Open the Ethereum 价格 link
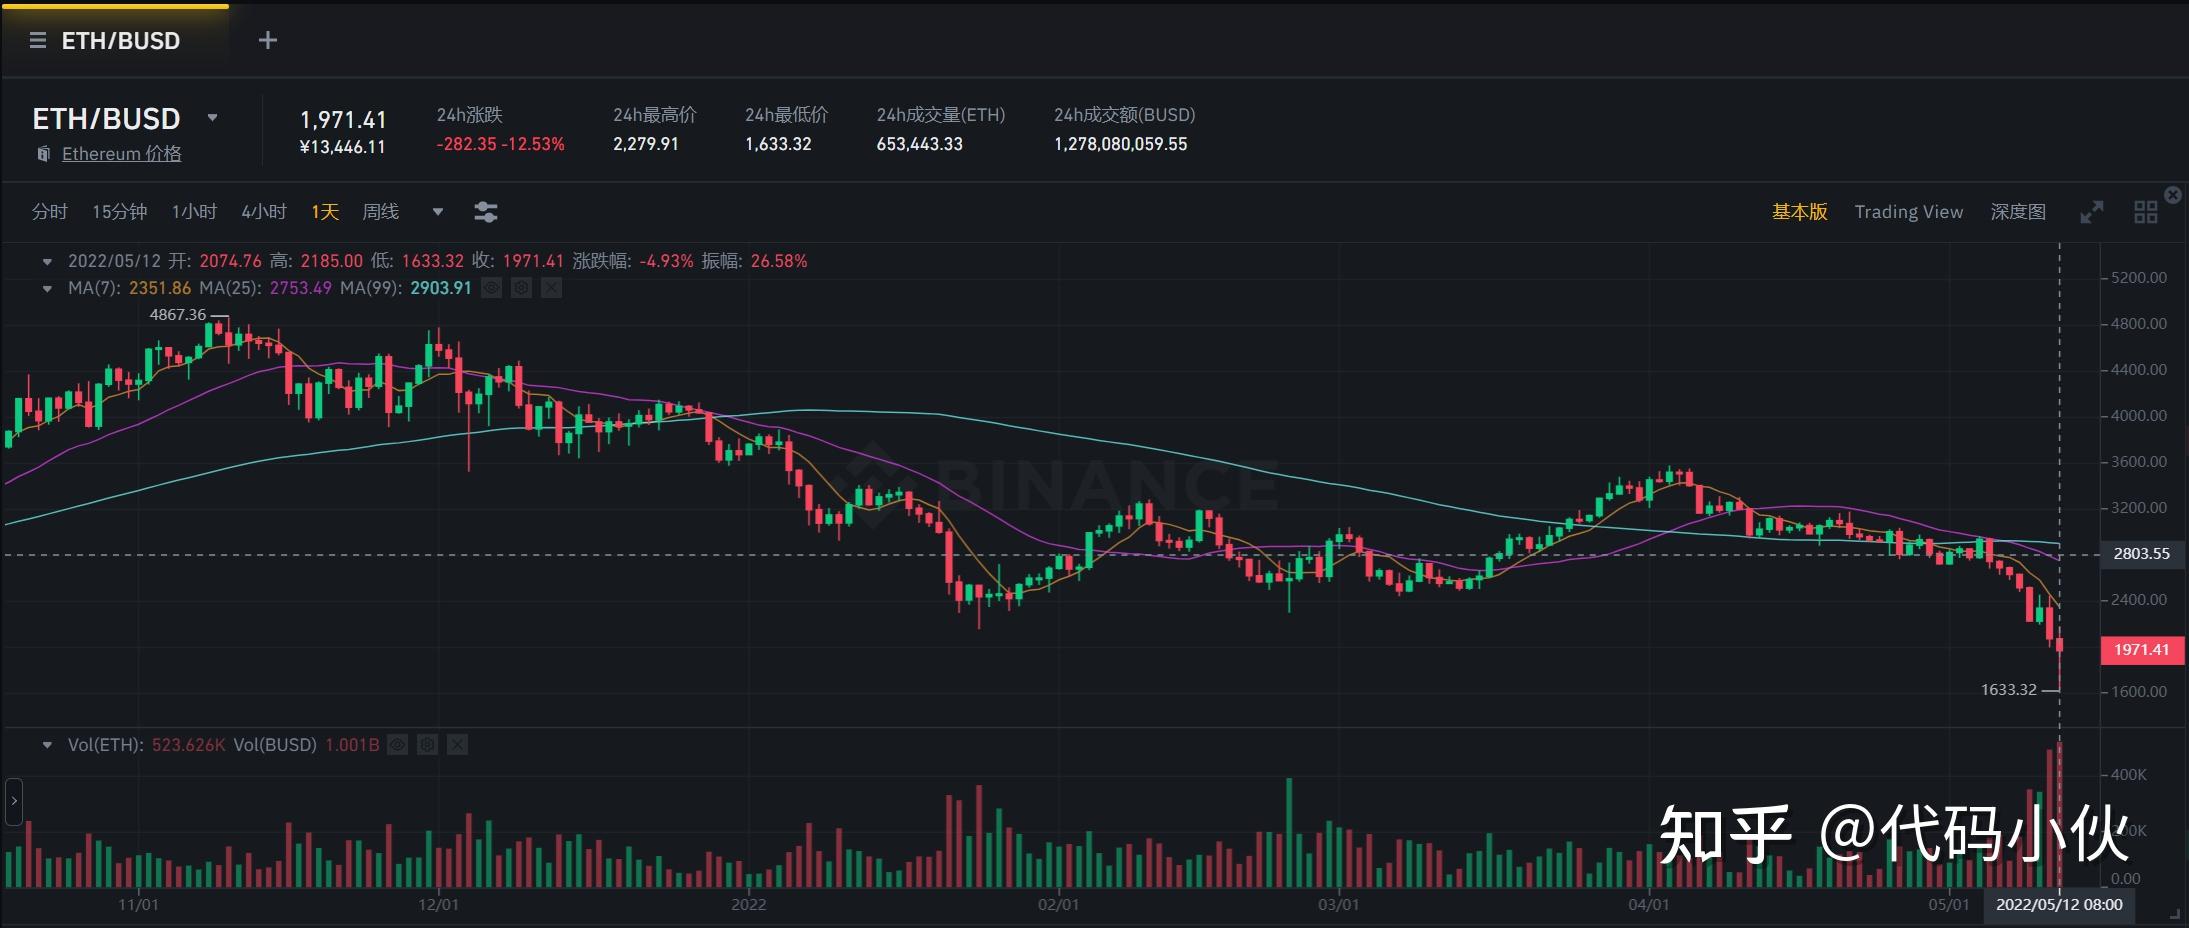Image resolution: width=2189 pixels, height=928 pixels. pyautogui.click(x=122, y=154)
